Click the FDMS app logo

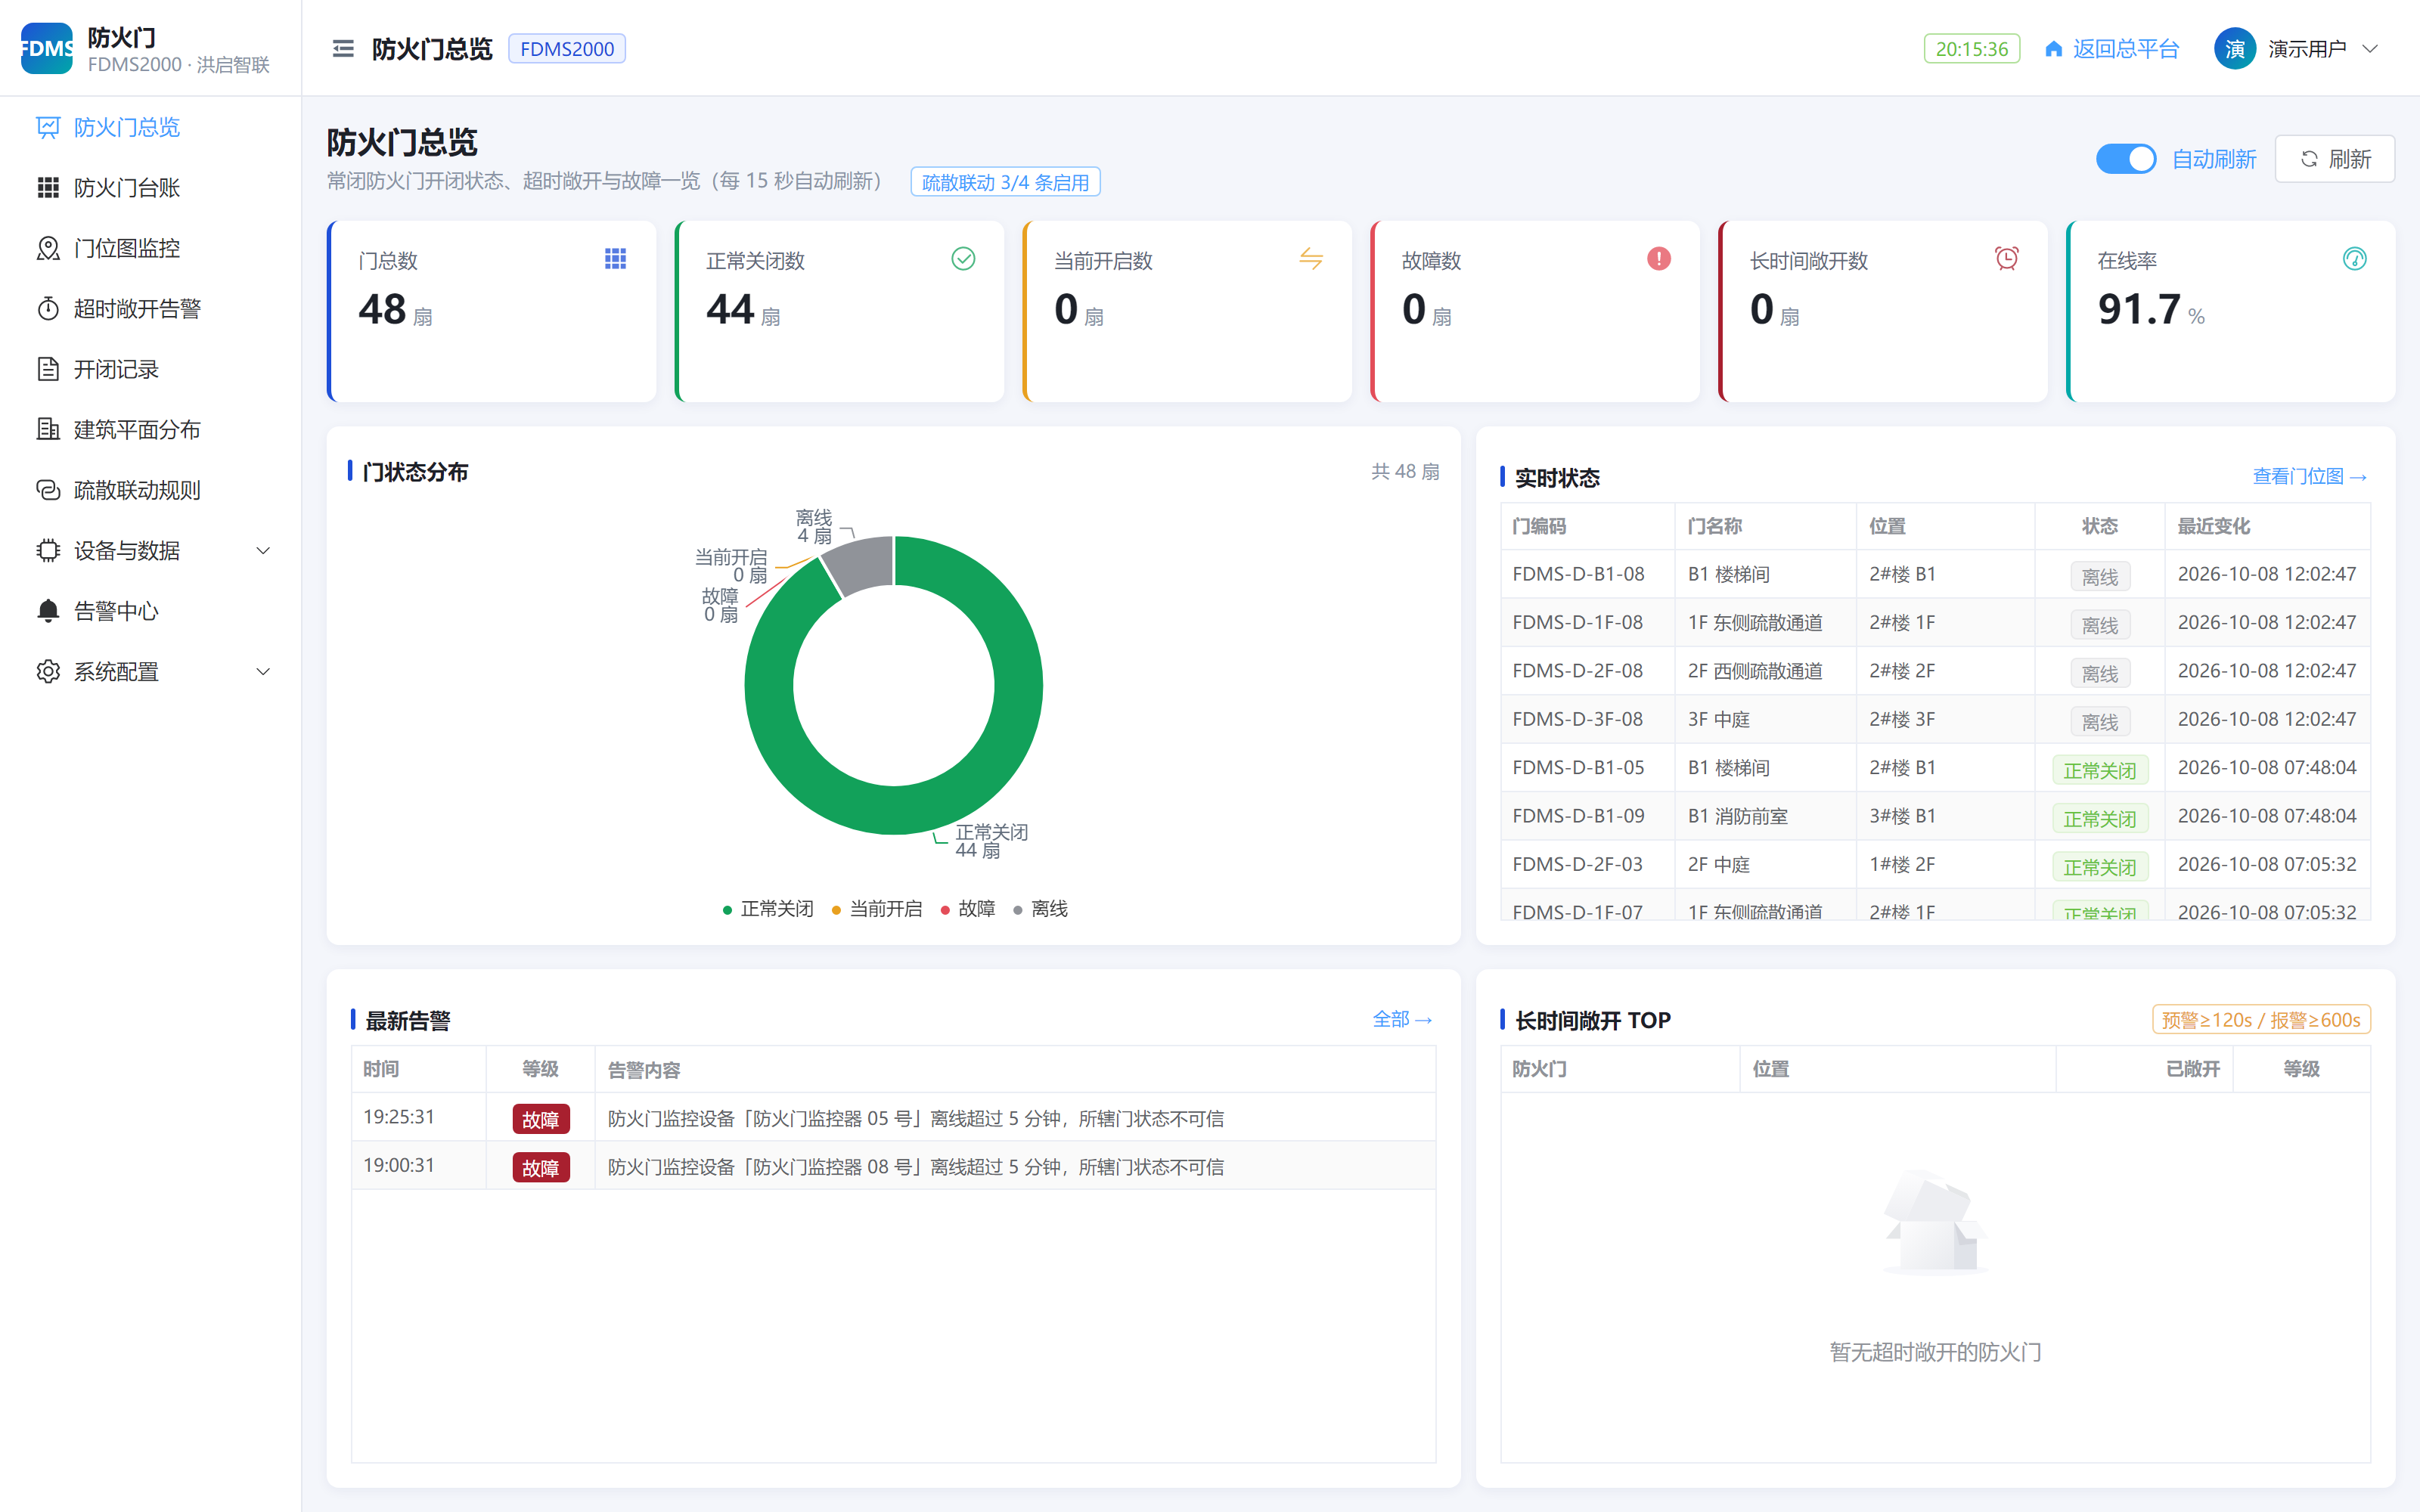click(x=47, y=49)
